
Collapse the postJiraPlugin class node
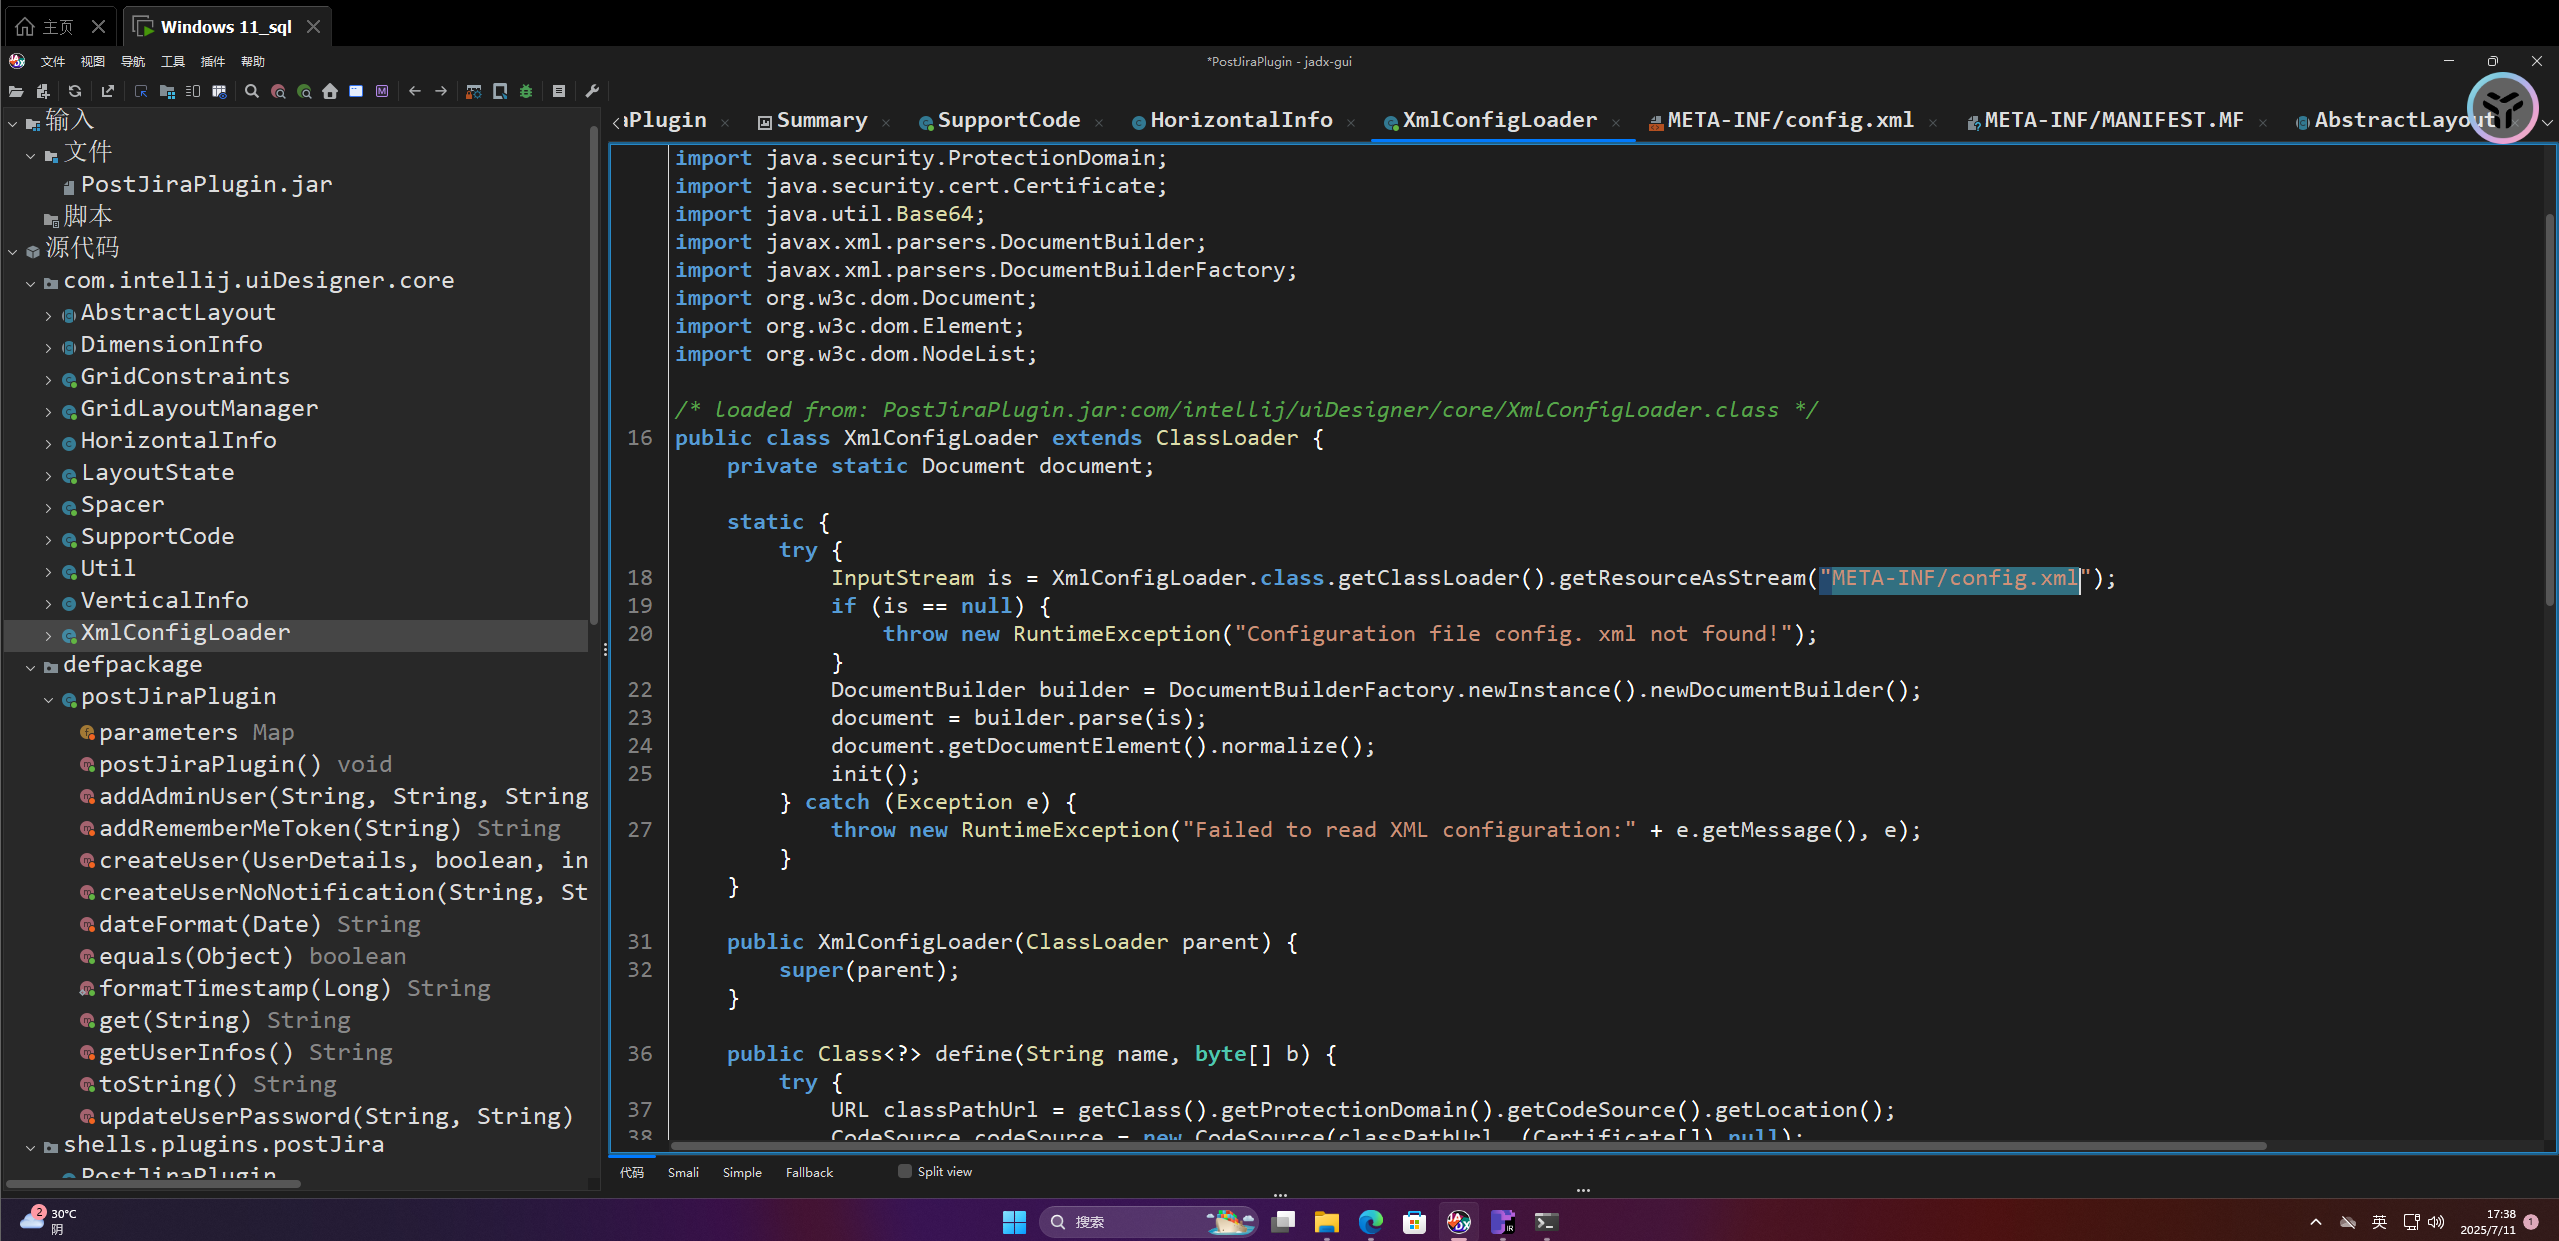(x=49, y=699)
